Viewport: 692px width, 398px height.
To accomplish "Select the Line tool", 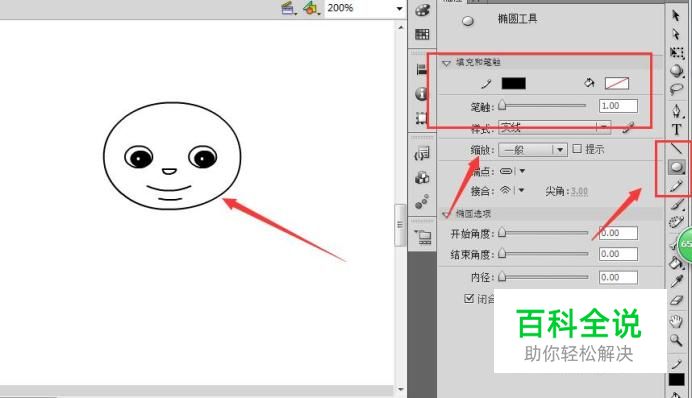I will click(676, 149).
